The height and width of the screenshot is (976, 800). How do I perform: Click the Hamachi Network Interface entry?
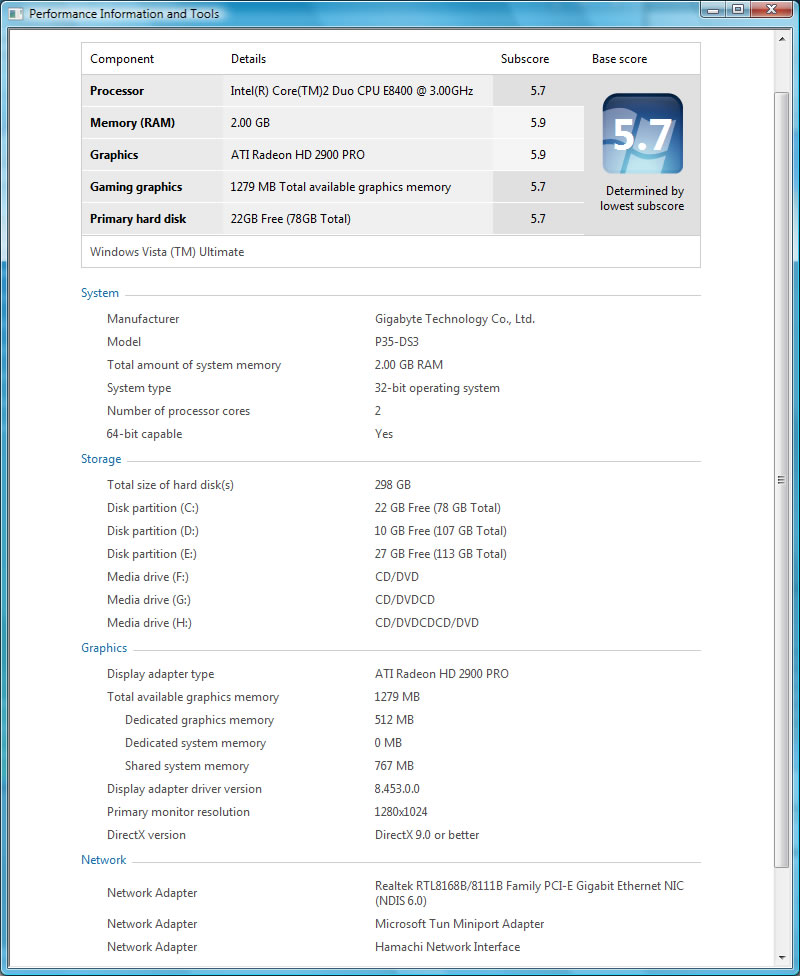tap(447, 947)
